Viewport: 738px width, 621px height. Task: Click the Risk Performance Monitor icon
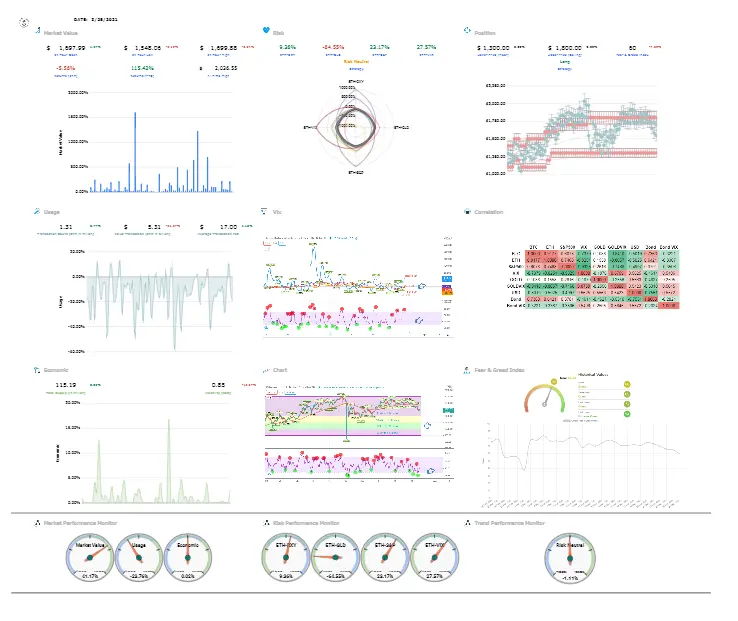click(266, 523)
